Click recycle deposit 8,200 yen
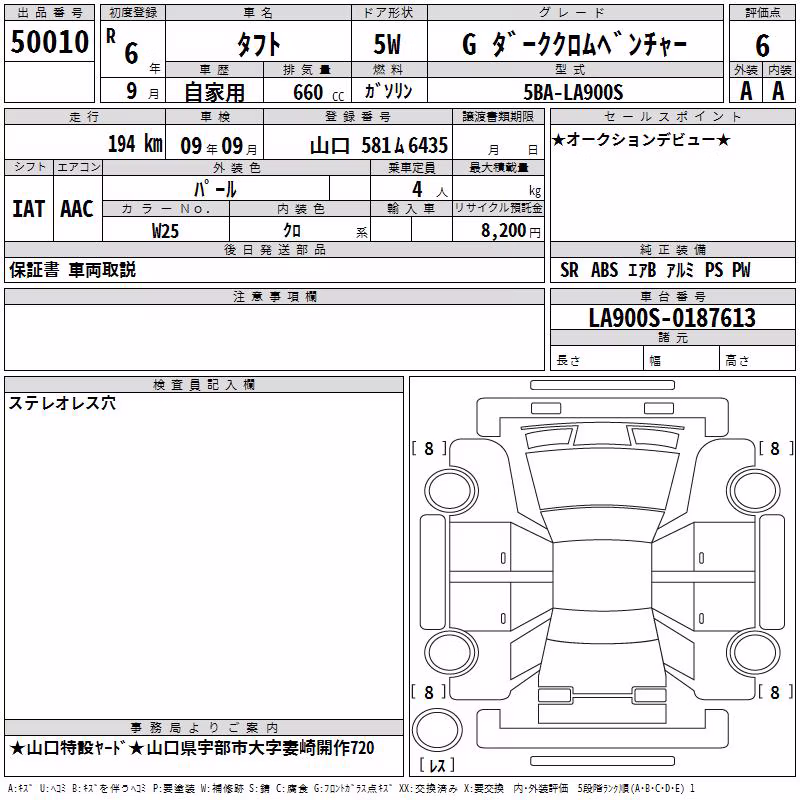 [511, 231]
